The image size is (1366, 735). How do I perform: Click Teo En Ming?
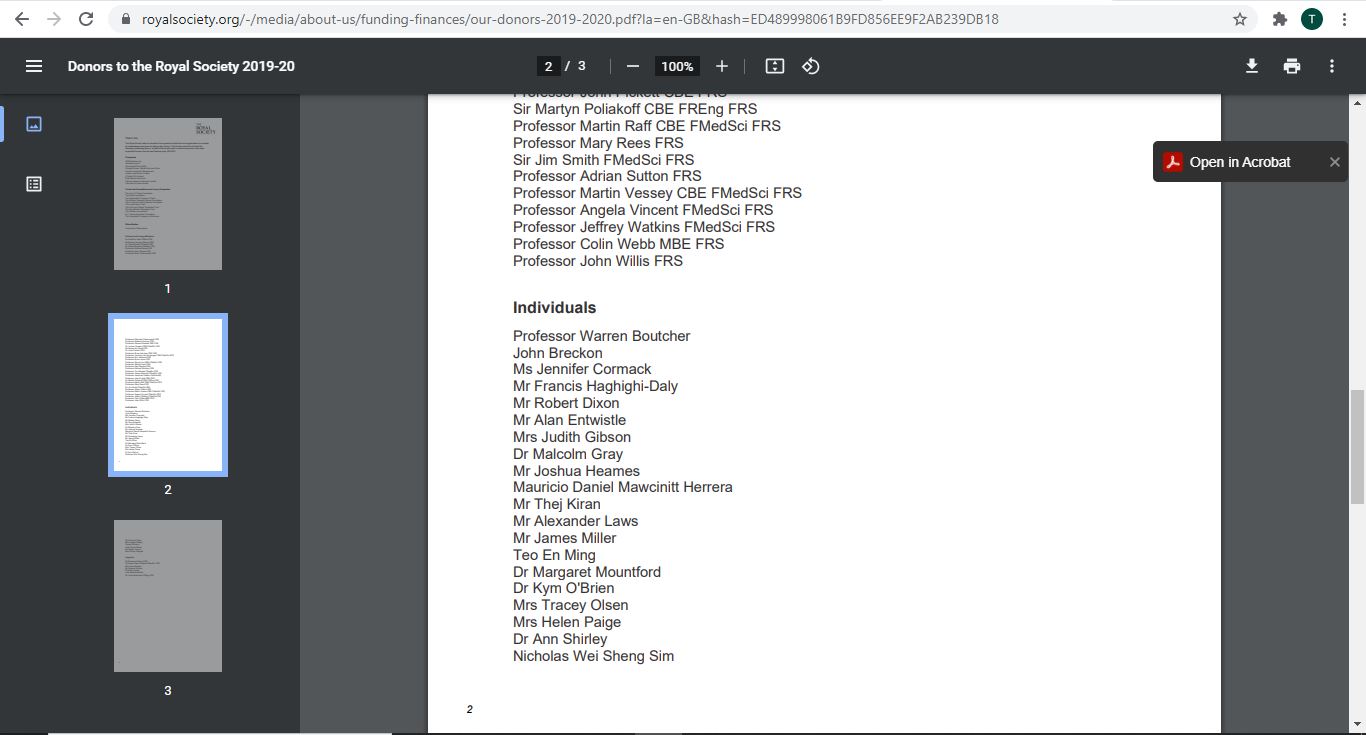tap(554, 555)
